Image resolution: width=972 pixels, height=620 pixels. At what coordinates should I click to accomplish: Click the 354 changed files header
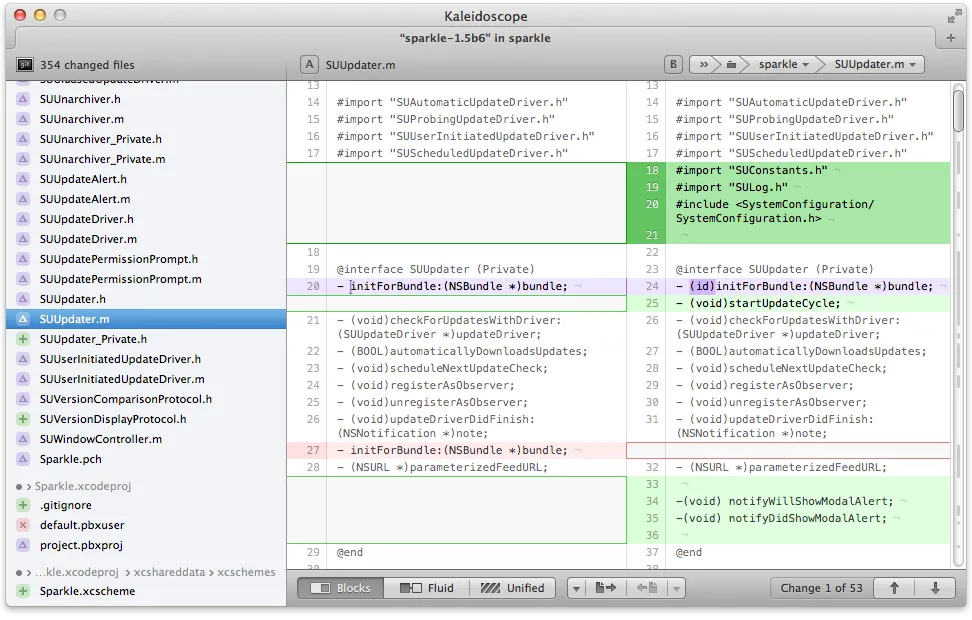click(x=87, y=65)
